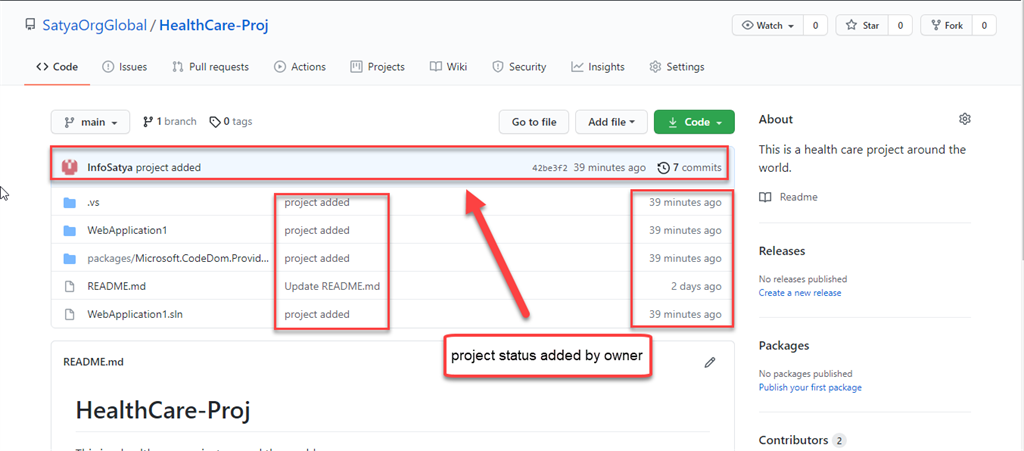The height and width of the screenshot is (451, 1024).
Task: Open the Pull requests tab
Action: (210, 67)
